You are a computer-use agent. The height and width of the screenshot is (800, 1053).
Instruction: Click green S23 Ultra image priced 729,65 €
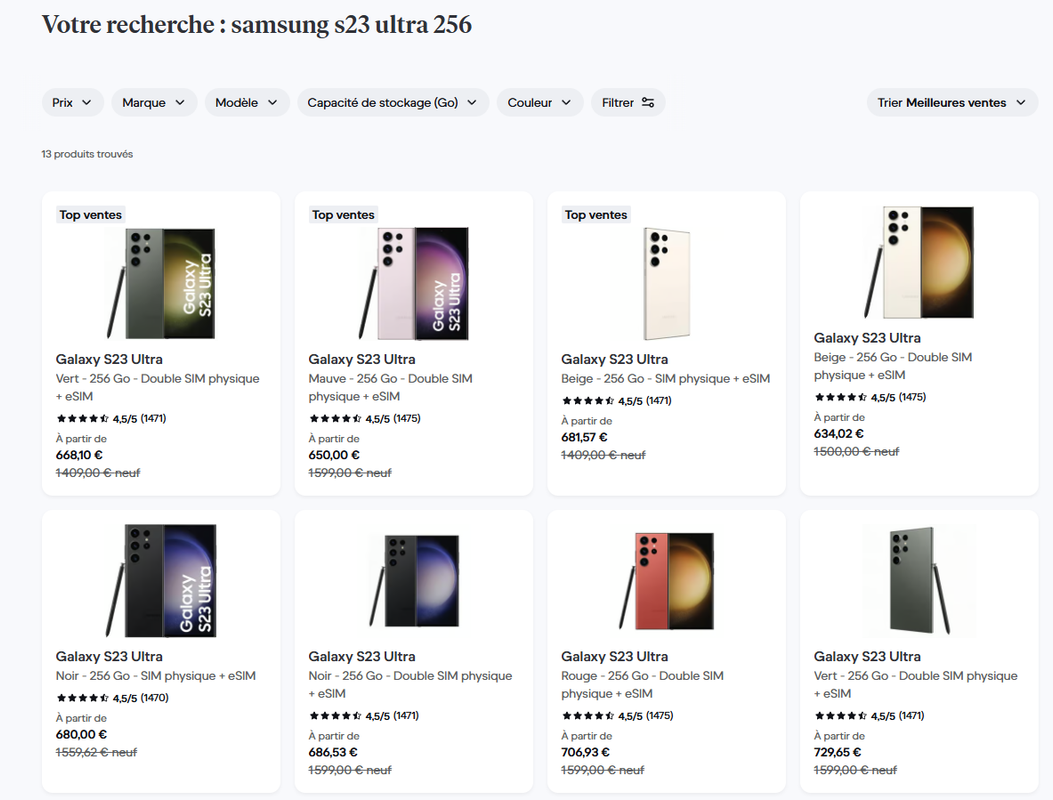(x=919, y=581)
